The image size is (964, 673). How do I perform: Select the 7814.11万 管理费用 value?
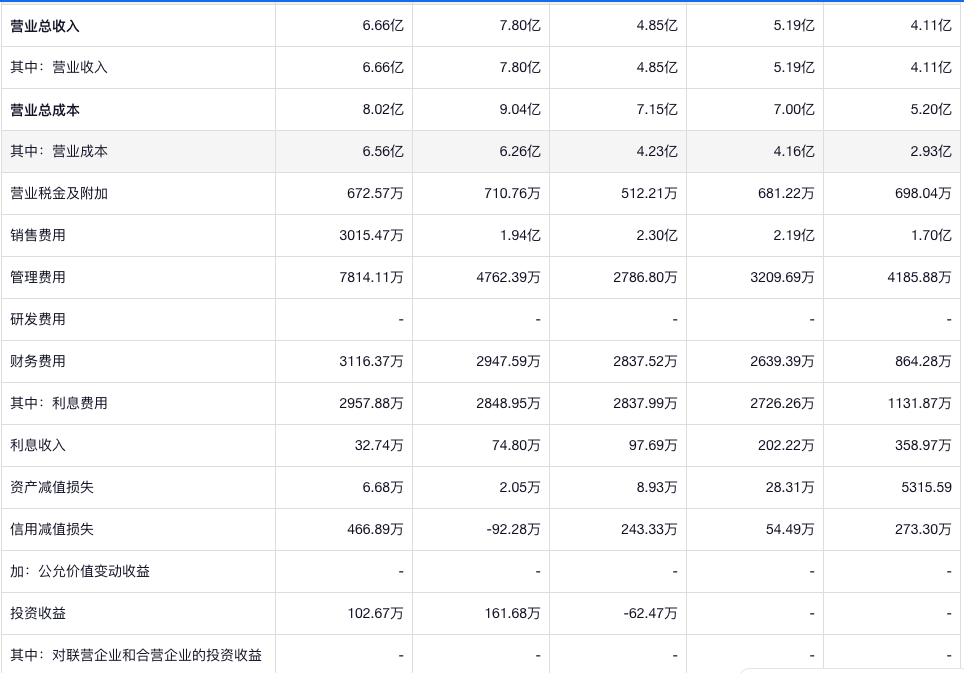point(371,278)
